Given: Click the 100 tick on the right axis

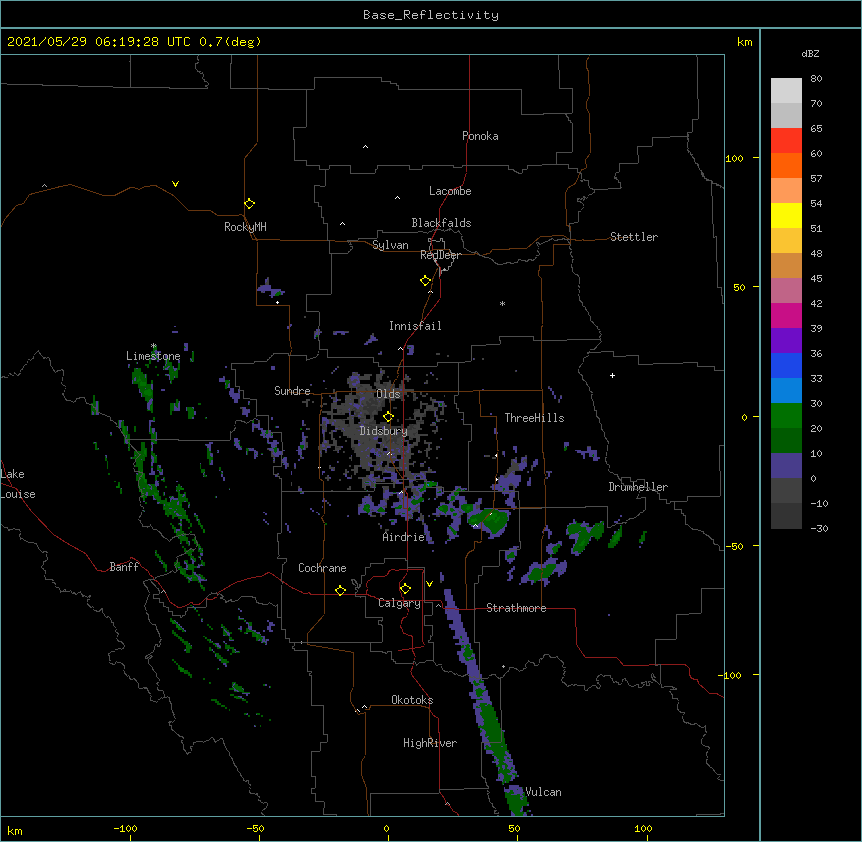Looking at the screenshot, I should [734, 158].
